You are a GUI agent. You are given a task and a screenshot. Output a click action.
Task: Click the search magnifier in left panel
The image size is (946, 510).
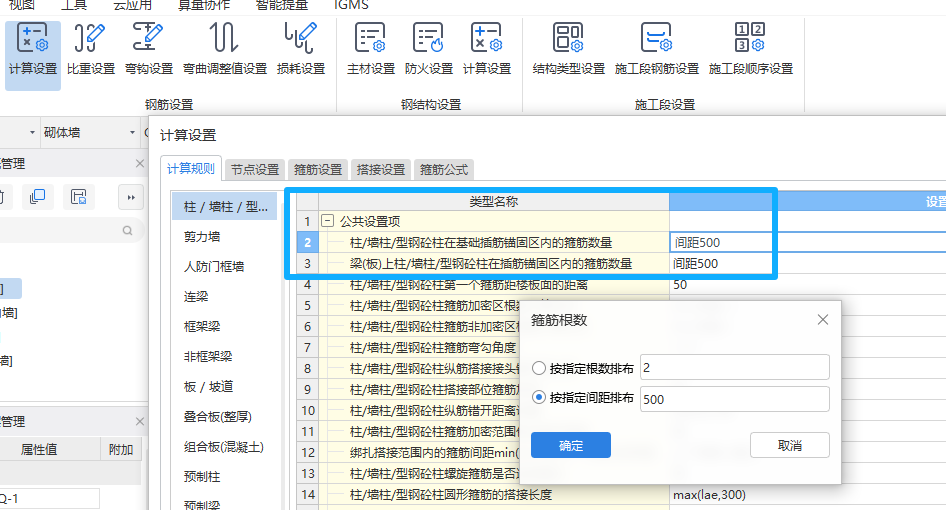(x=127, y=231)
